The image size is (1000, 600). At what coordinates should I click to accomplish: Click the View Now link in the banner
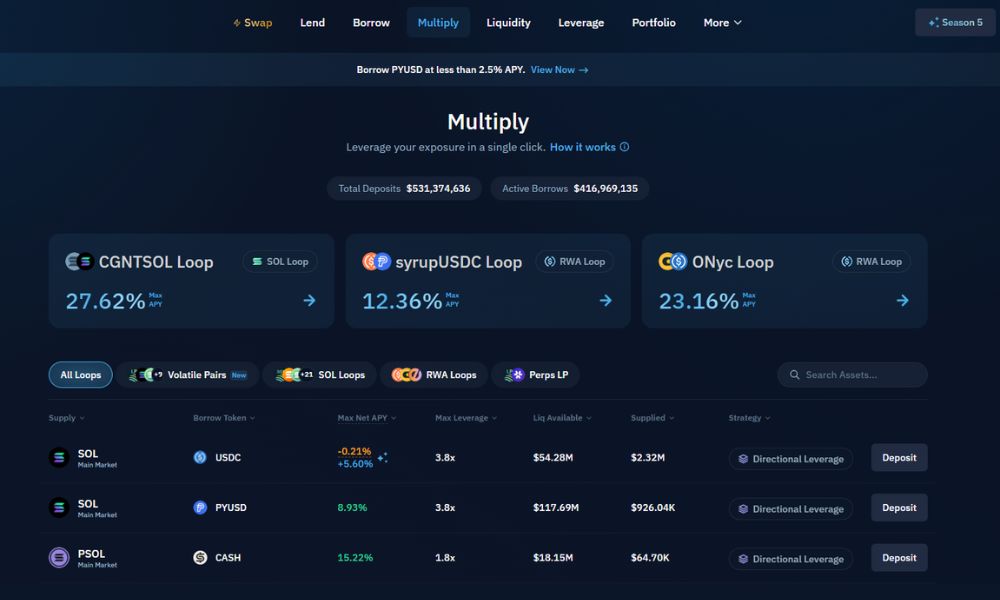point(553,70)
